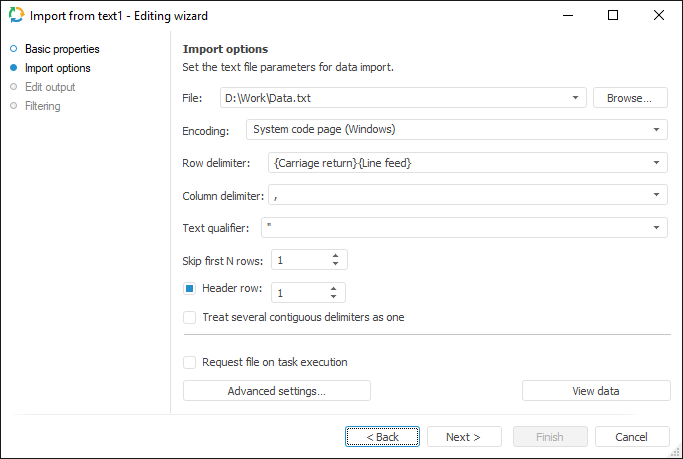The width and height of the screenshot is (683, 459).
Task: Enable Treat several contiguous delimiters as one
Action: point(189,317)
